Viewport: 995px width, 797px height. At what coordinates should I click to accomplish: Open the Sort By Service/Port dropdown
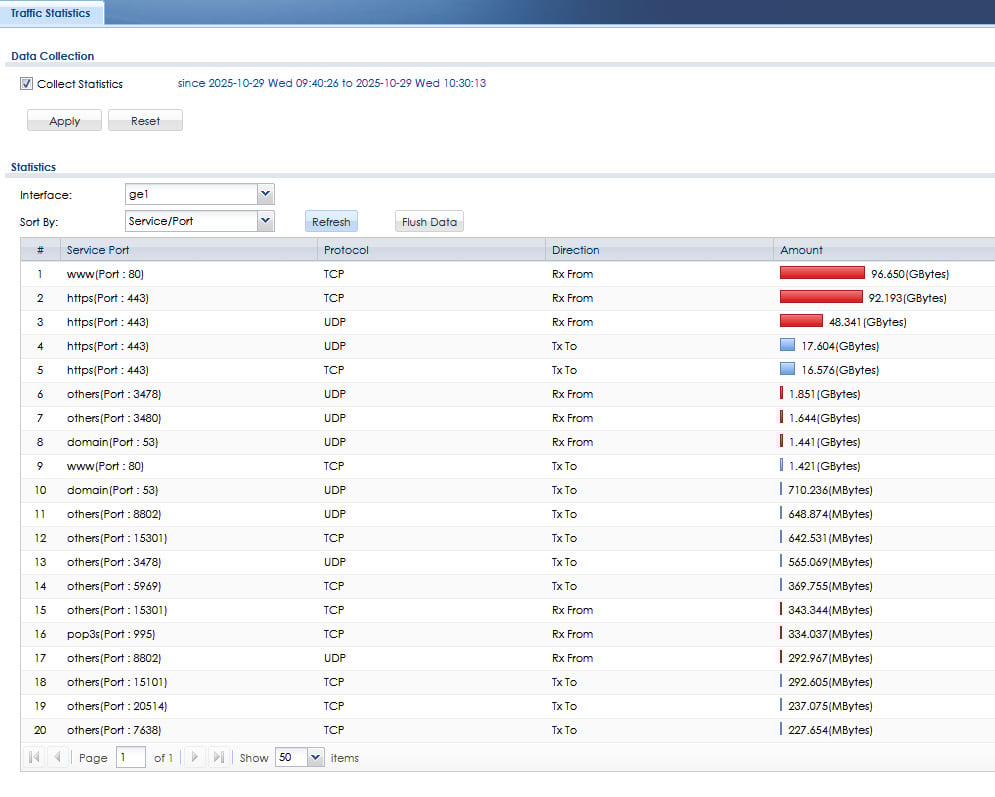265,221
